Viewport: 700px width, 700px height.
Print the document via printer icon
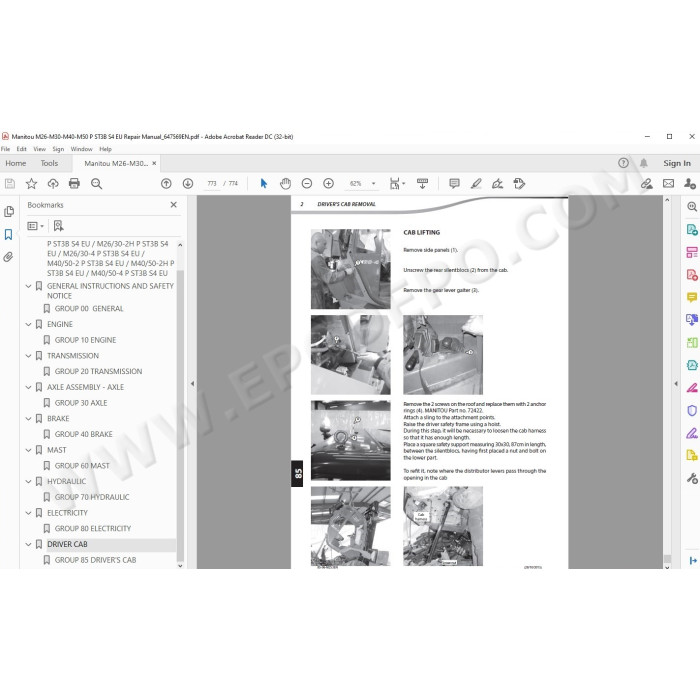point(75,183)
